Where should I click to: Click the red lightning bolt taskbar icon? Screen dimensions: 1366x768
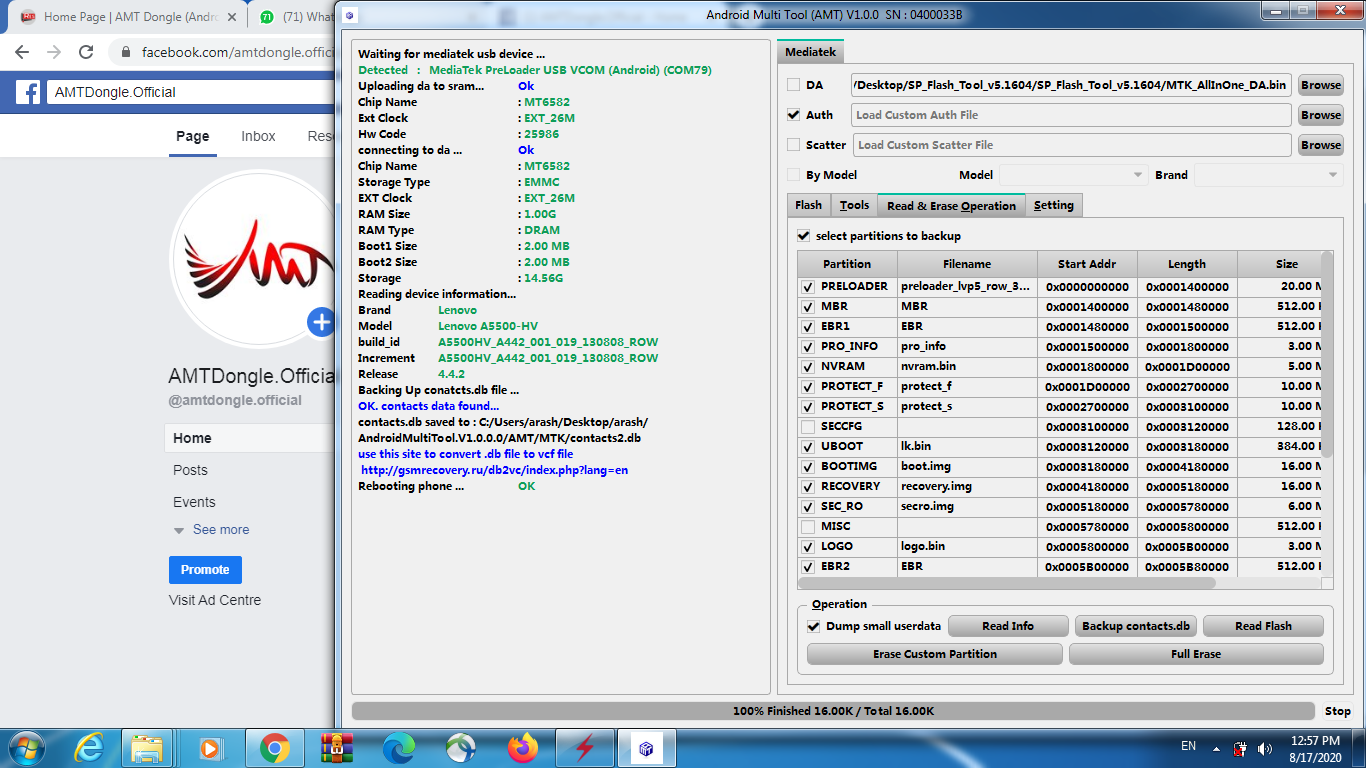584,747
